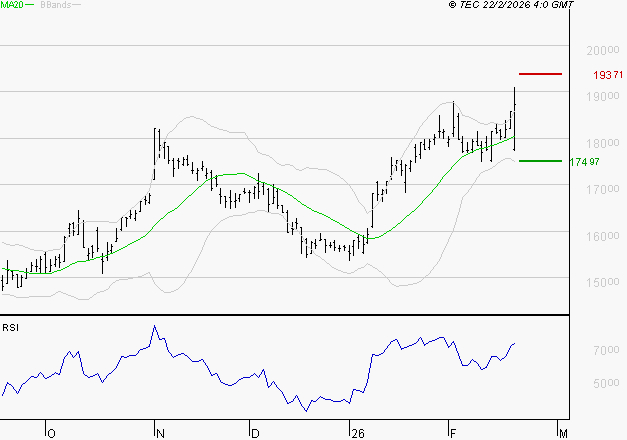
Task: Click the 26 year marker on time axis
Action: click(358, 434)
